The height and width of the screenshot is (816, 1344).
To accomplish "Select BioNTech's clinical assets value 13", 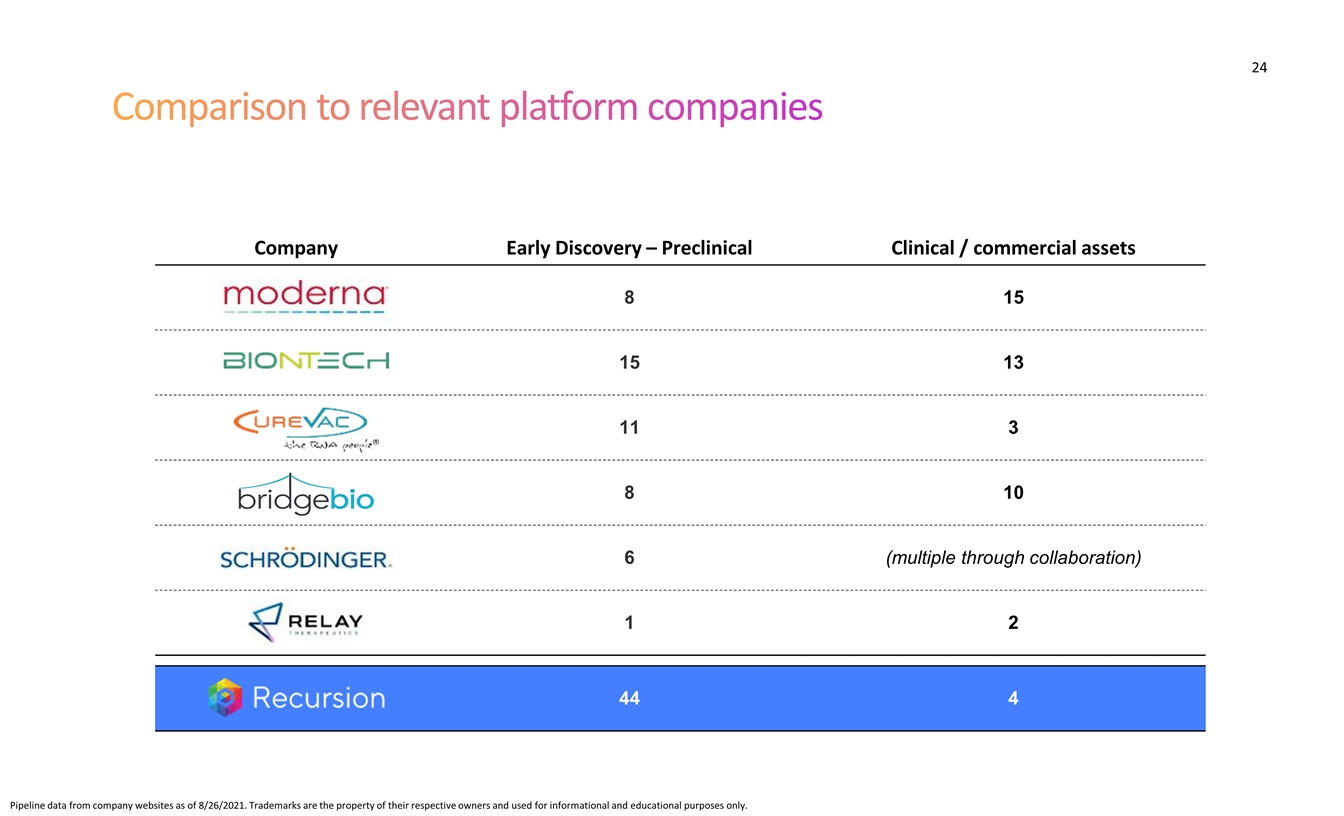I will (x=1013, y=363).
